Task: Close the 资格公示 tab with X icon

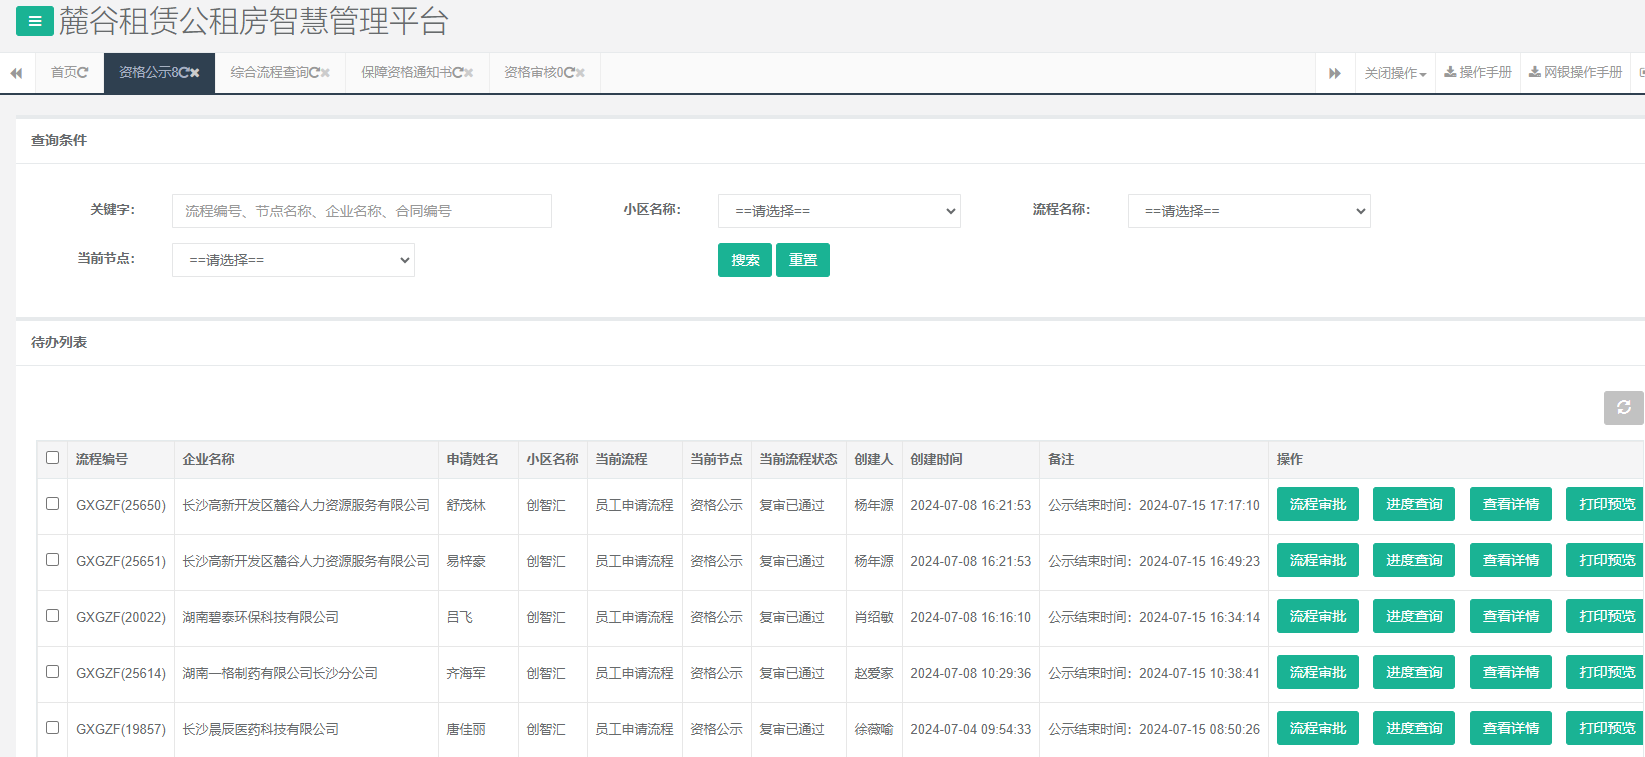Action: 195,73
